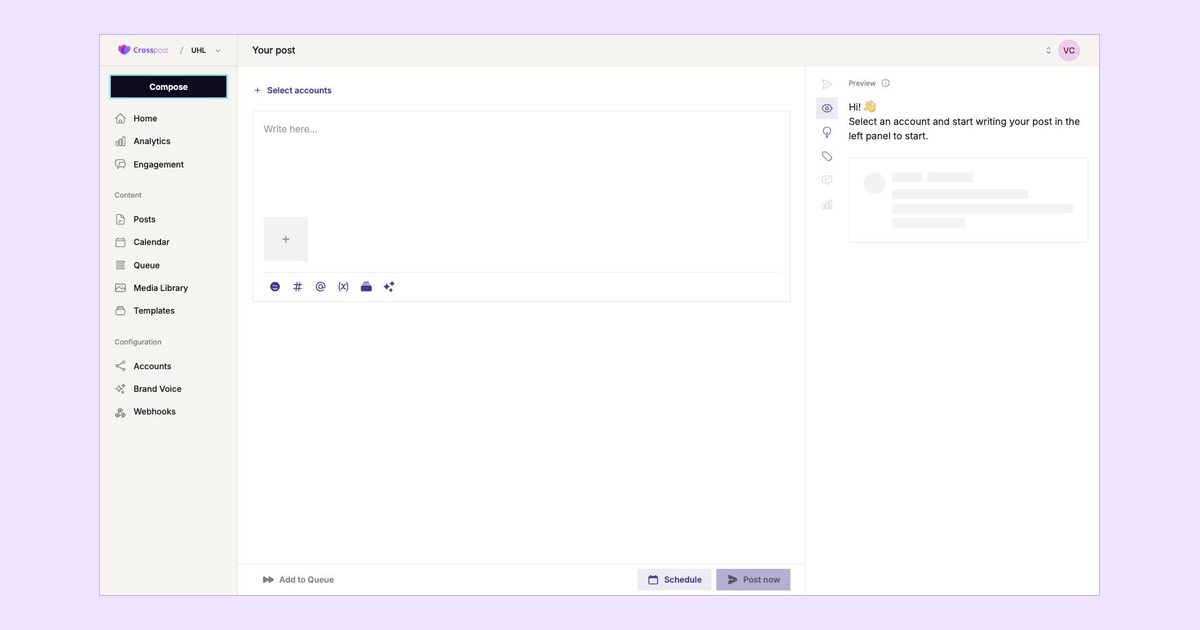Add media using the plus tile
Image resolution: width=1200 pixels, height=630 pixels.
286,239
